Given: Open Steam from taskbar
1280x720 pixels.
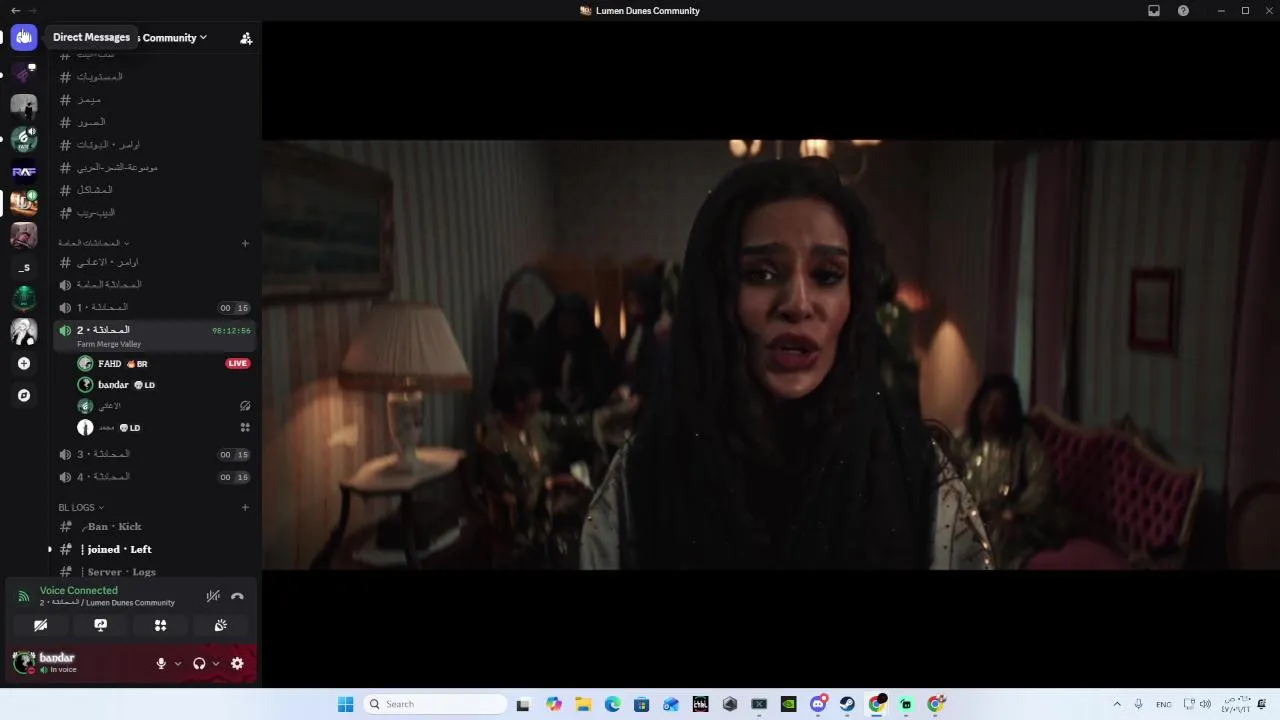Looking at the screenshot, I should pos(847,704).
